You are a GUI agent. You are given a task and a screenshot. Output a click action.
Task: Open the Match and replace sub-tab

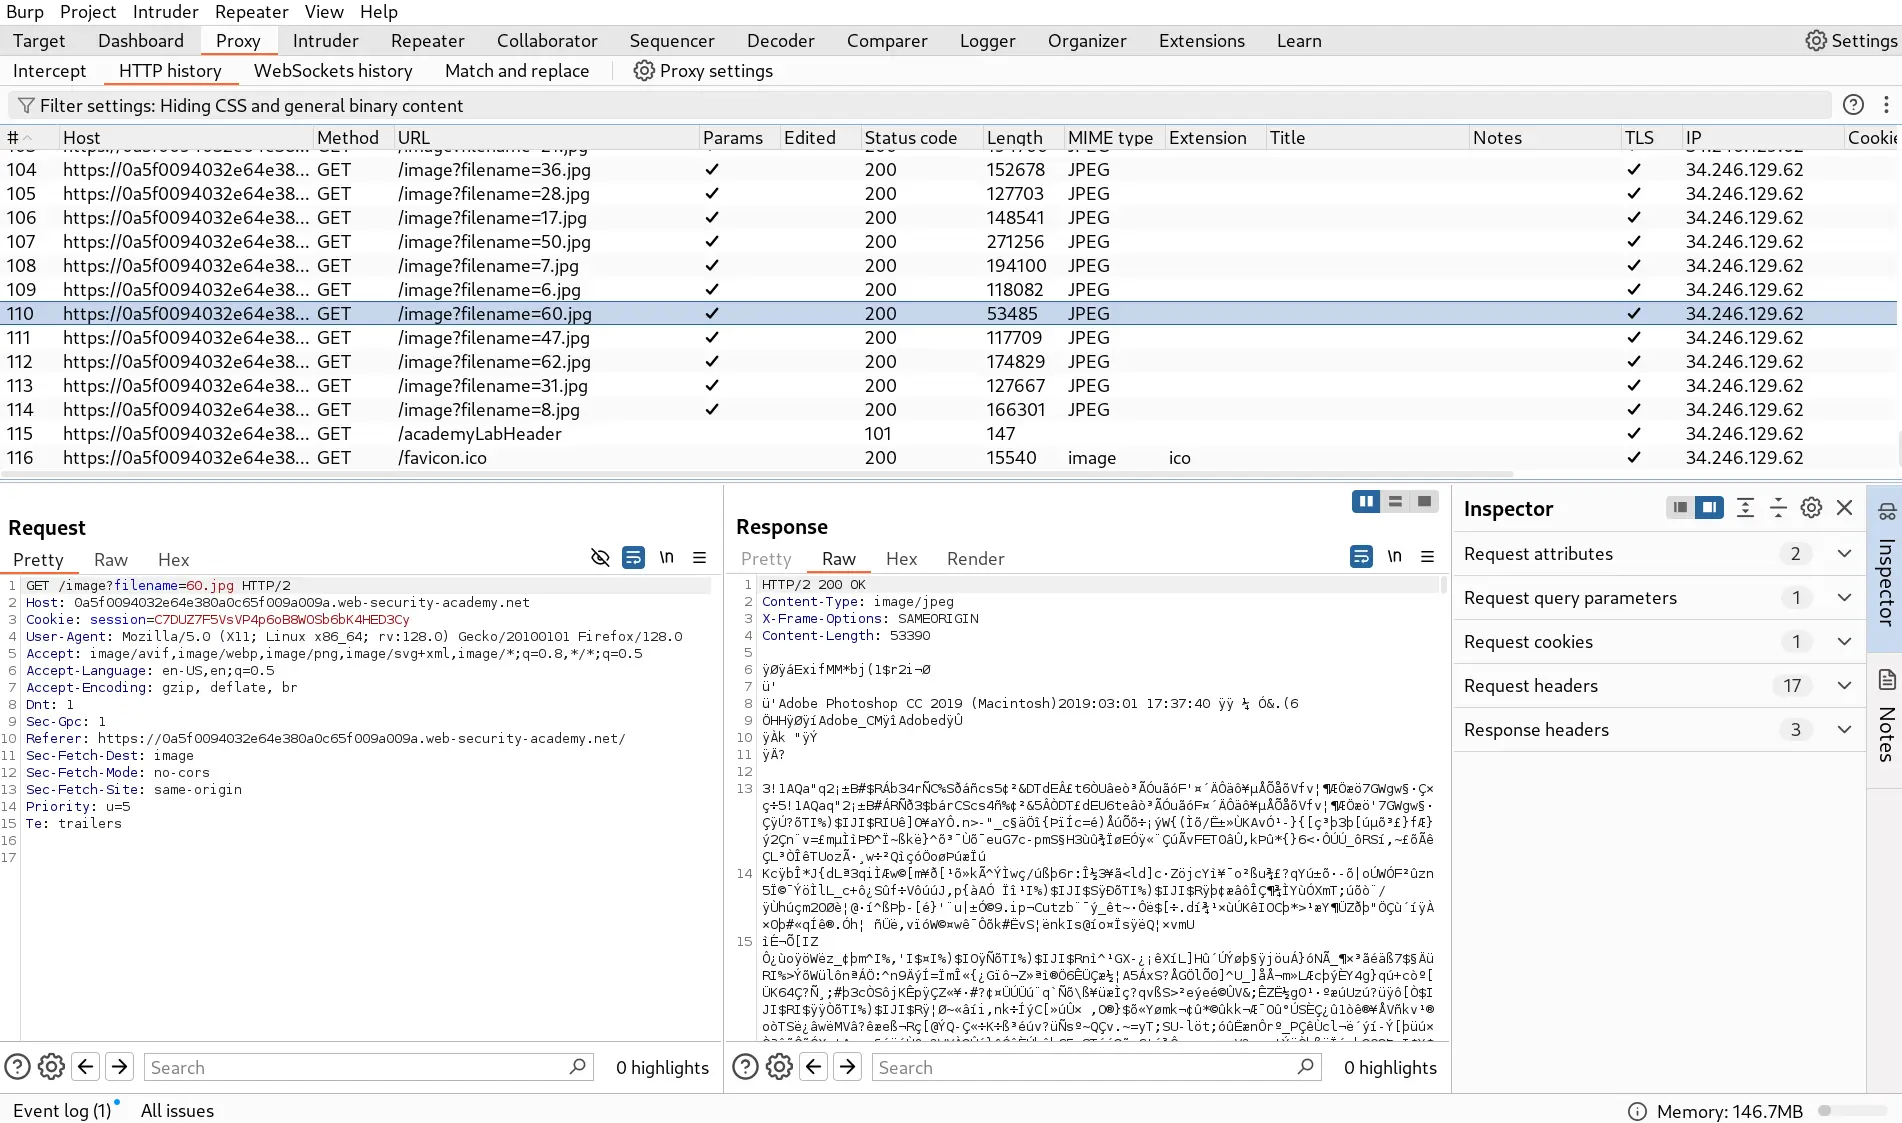pos(517,71)
